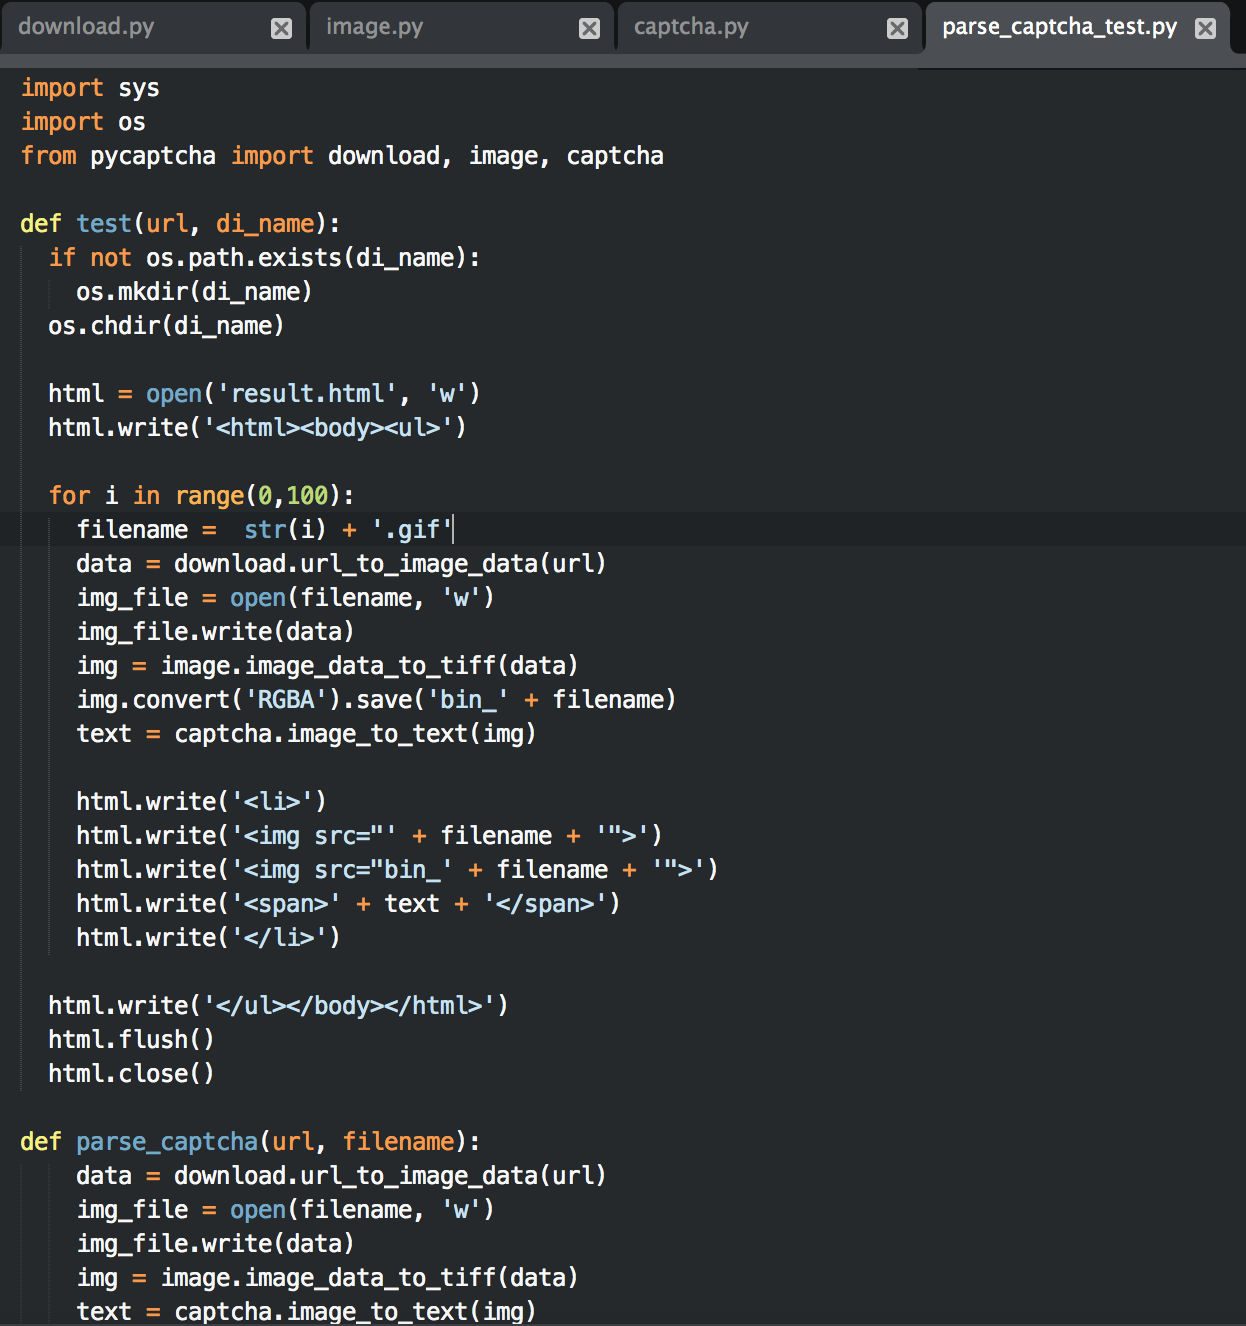Select the parse_captcha_test.py tab
Image resolution: width=1246 pixels, height=1326 pixels.
1059,27
